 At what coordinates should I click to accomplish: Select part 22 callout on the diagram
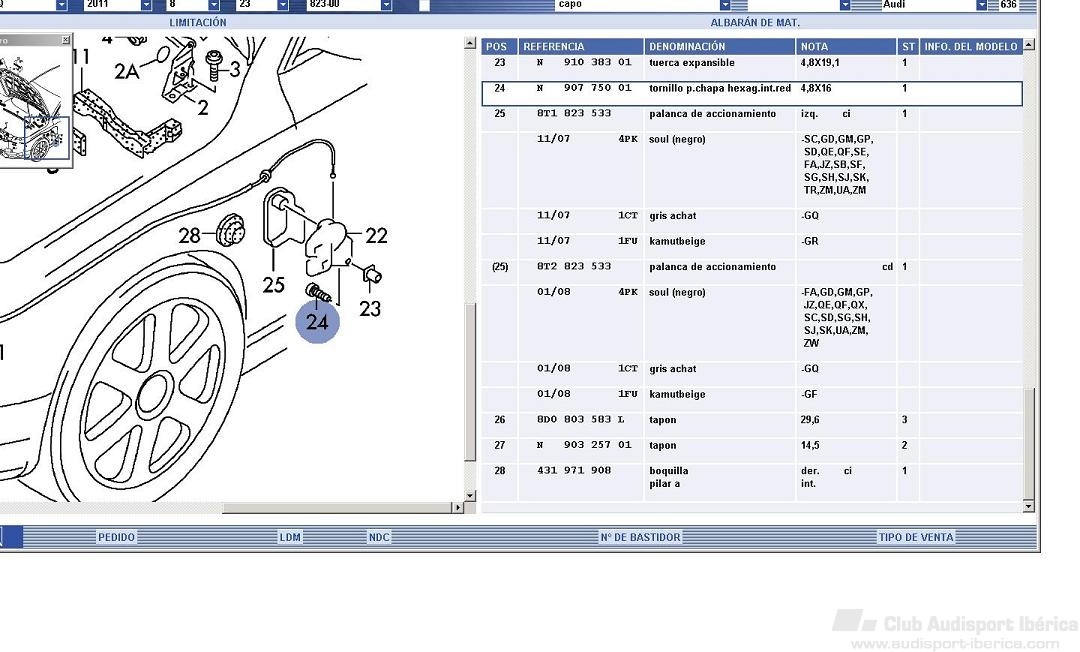[376, 236]
